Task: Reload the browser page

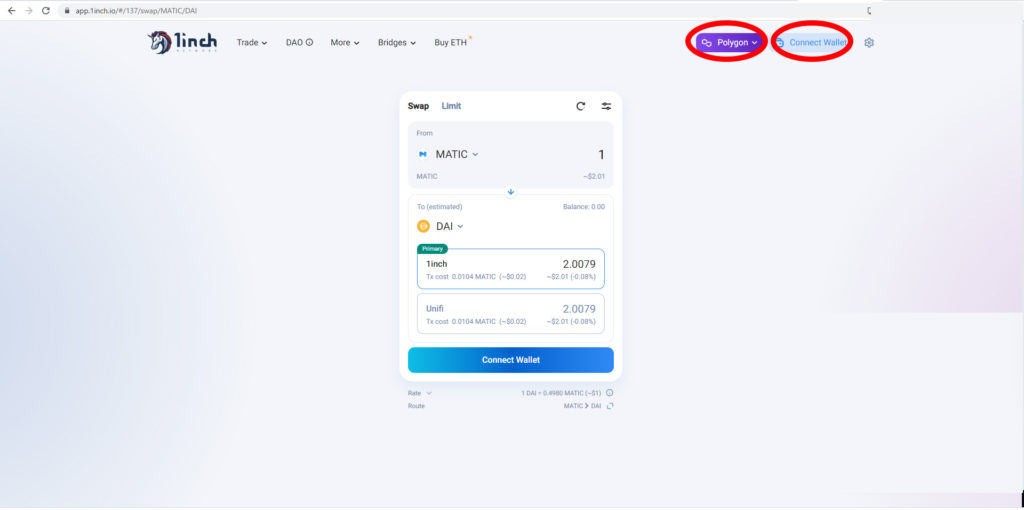Action: coord(46,10)
